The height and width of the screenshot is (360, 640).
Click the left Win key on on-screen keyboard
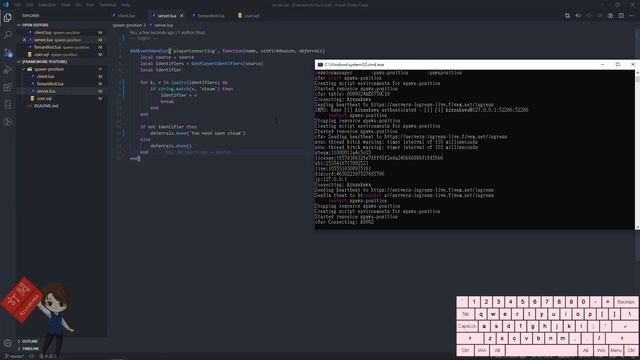point(482,350)
